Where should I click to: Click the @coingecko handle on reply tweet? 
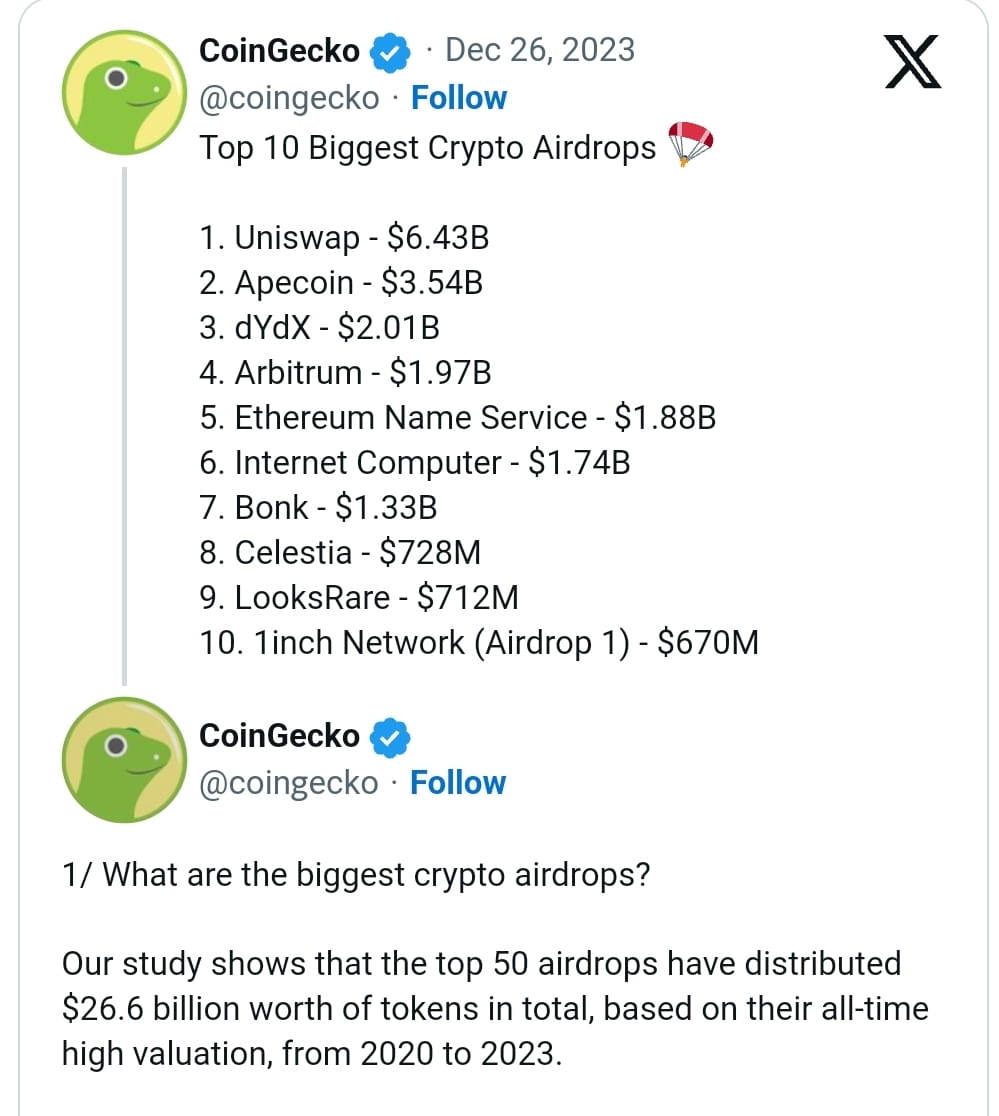tap(290, 783)
